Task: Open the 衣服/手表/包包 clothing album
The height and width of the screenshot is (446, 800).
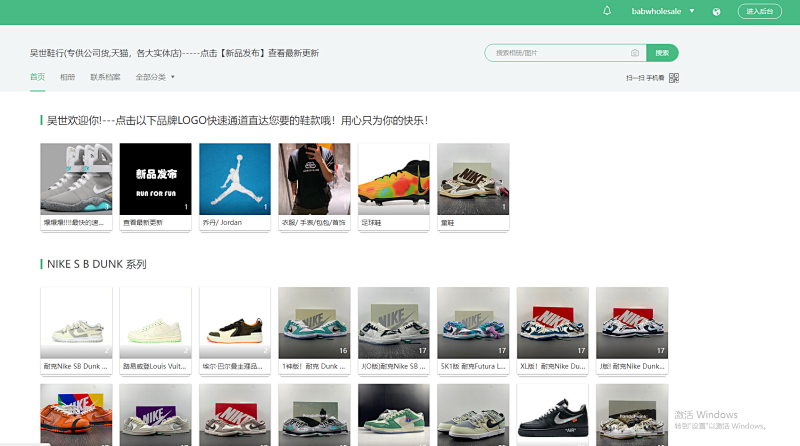Action: coord(314,179)
